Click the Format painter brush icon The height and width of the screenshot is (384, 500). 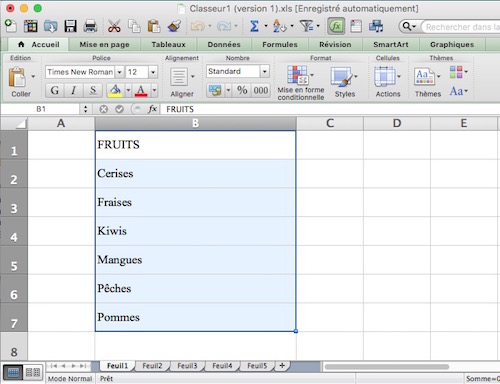click(x=174, y=26)
